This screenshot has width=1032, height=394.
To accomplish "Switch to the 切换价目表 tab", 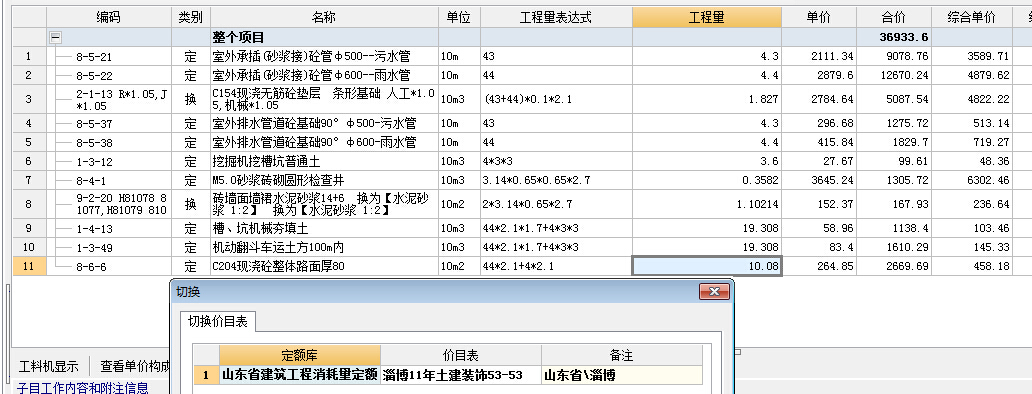I will 218,322.
